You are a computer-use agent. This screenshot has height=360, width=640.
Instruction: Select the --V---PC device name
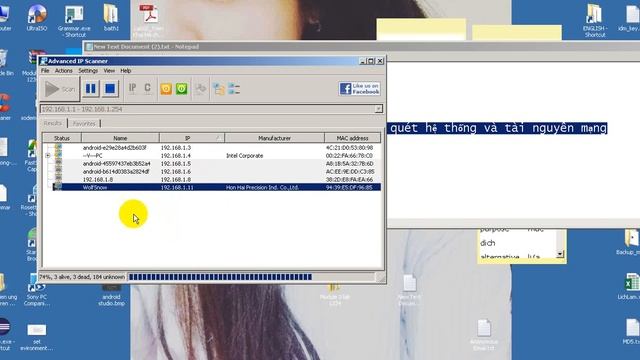click(x=92, y=156)
